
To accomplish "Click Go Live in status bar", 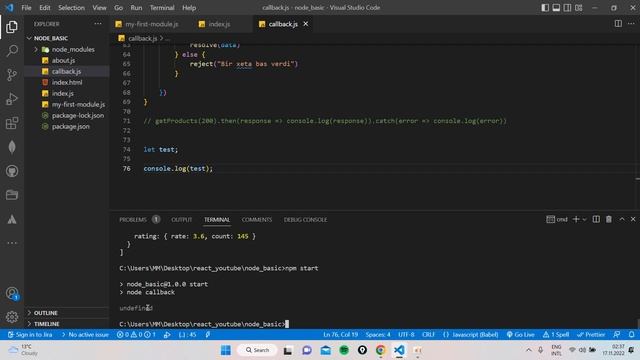I will (520, 334).
